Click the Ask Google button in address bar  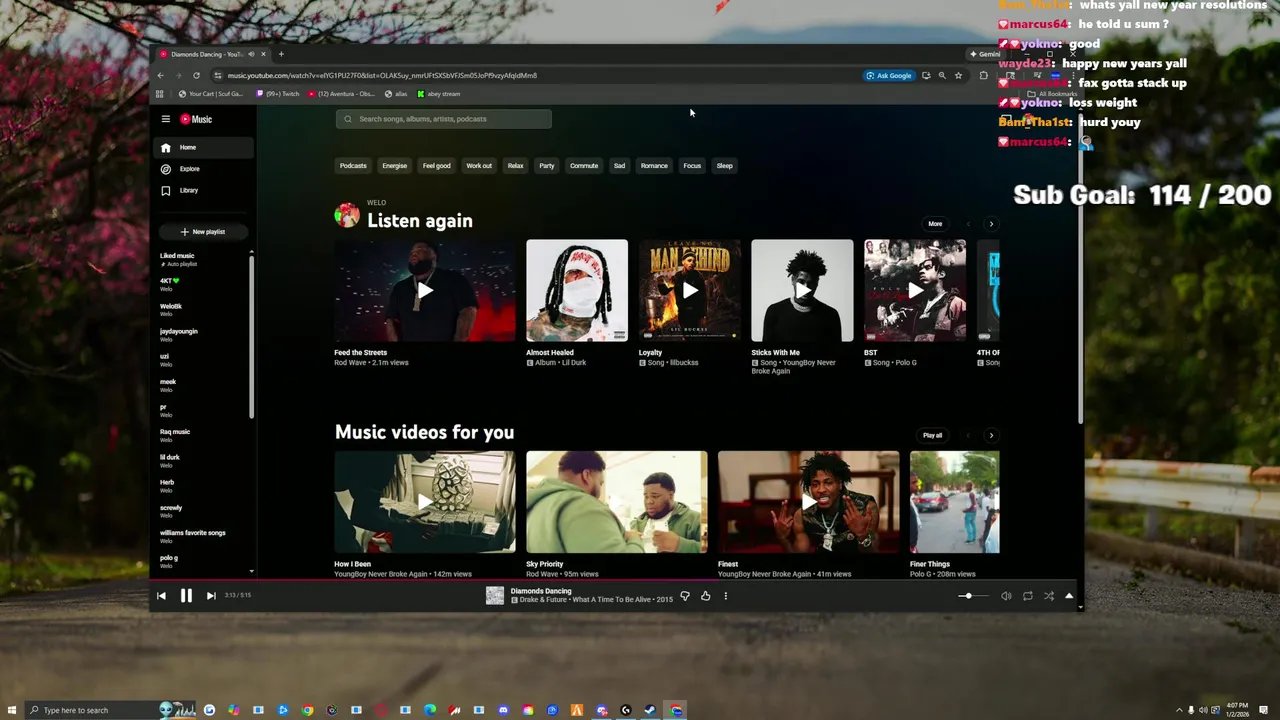click(x=889, y=75)
